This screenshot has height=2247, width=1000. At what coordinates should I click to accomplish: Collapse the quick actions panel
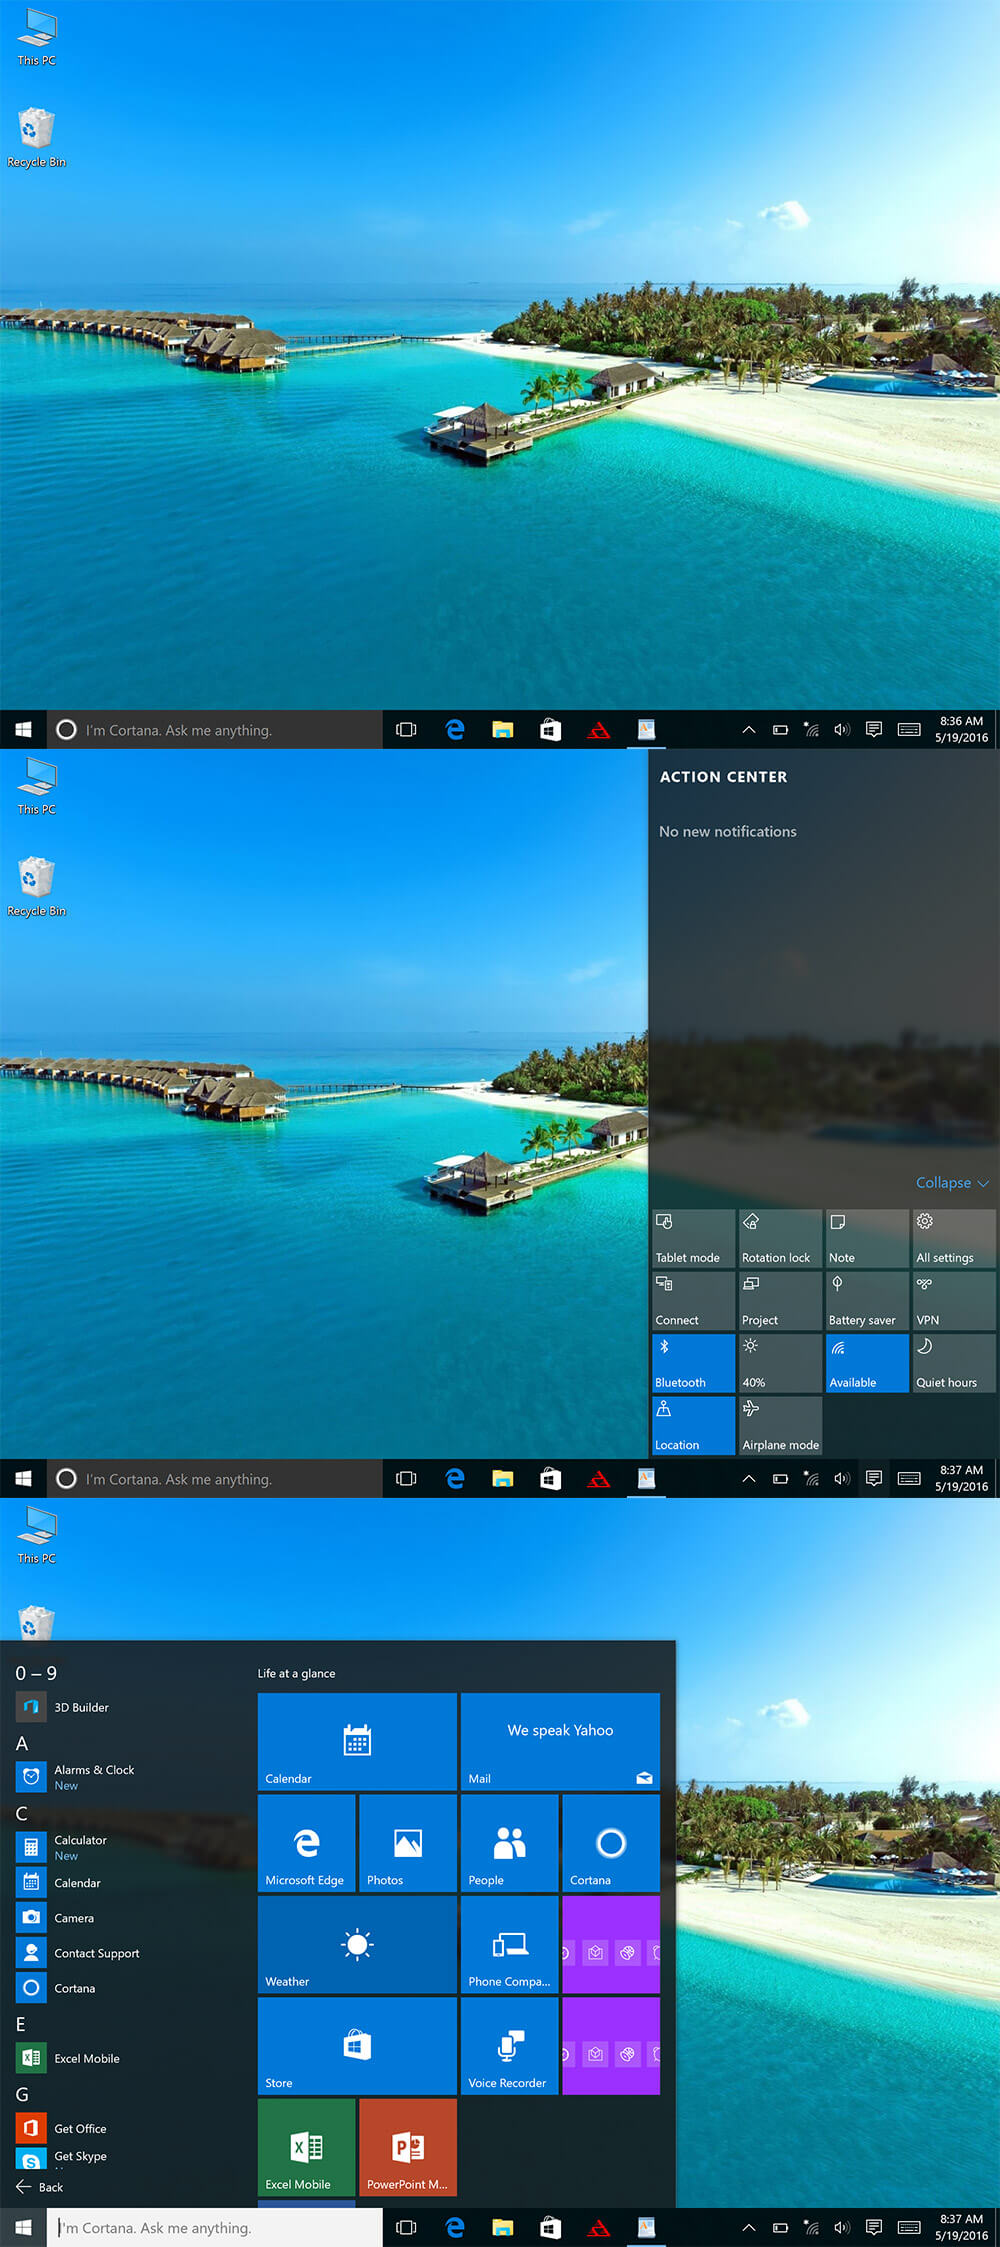tap(951, 1183)
